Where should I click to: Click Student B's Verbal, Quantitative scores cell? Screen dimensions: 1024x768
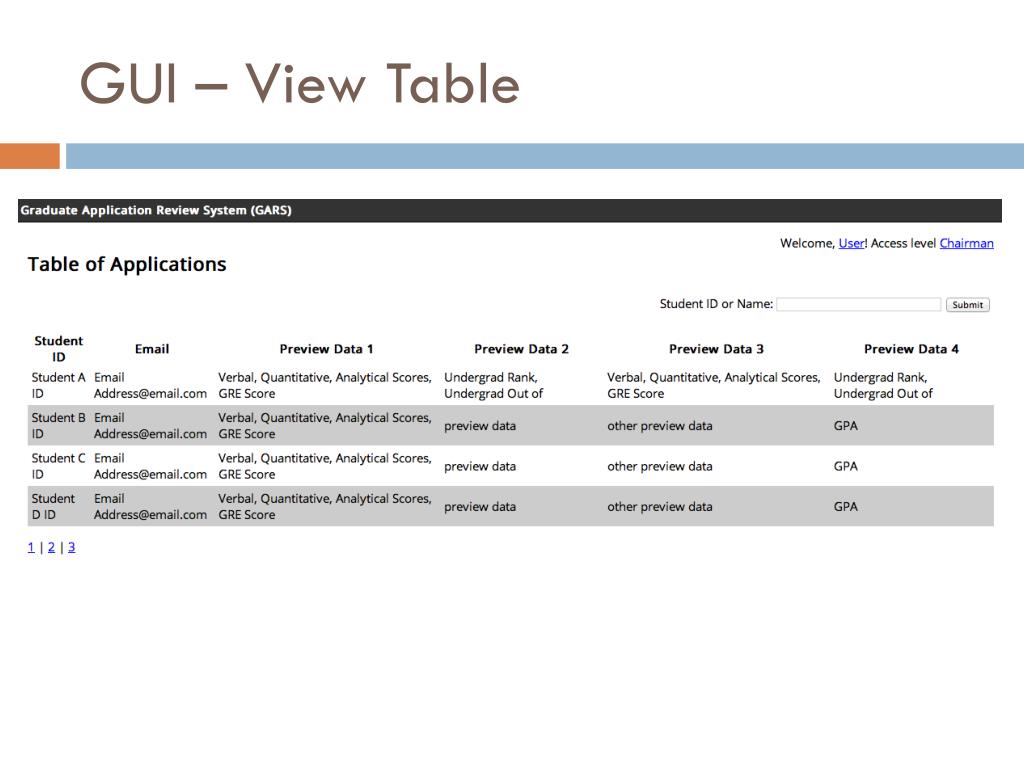[325, 426]
